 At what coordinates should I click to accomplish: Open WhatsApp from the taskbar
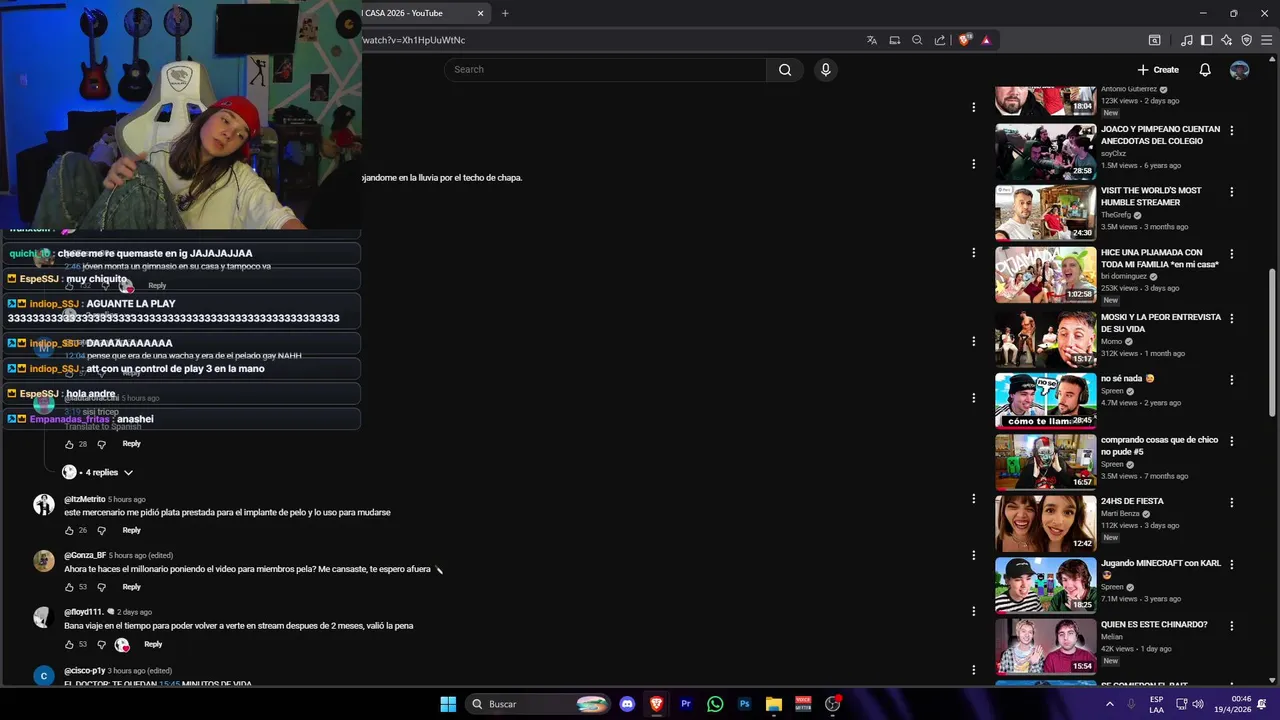click(715, 704)
